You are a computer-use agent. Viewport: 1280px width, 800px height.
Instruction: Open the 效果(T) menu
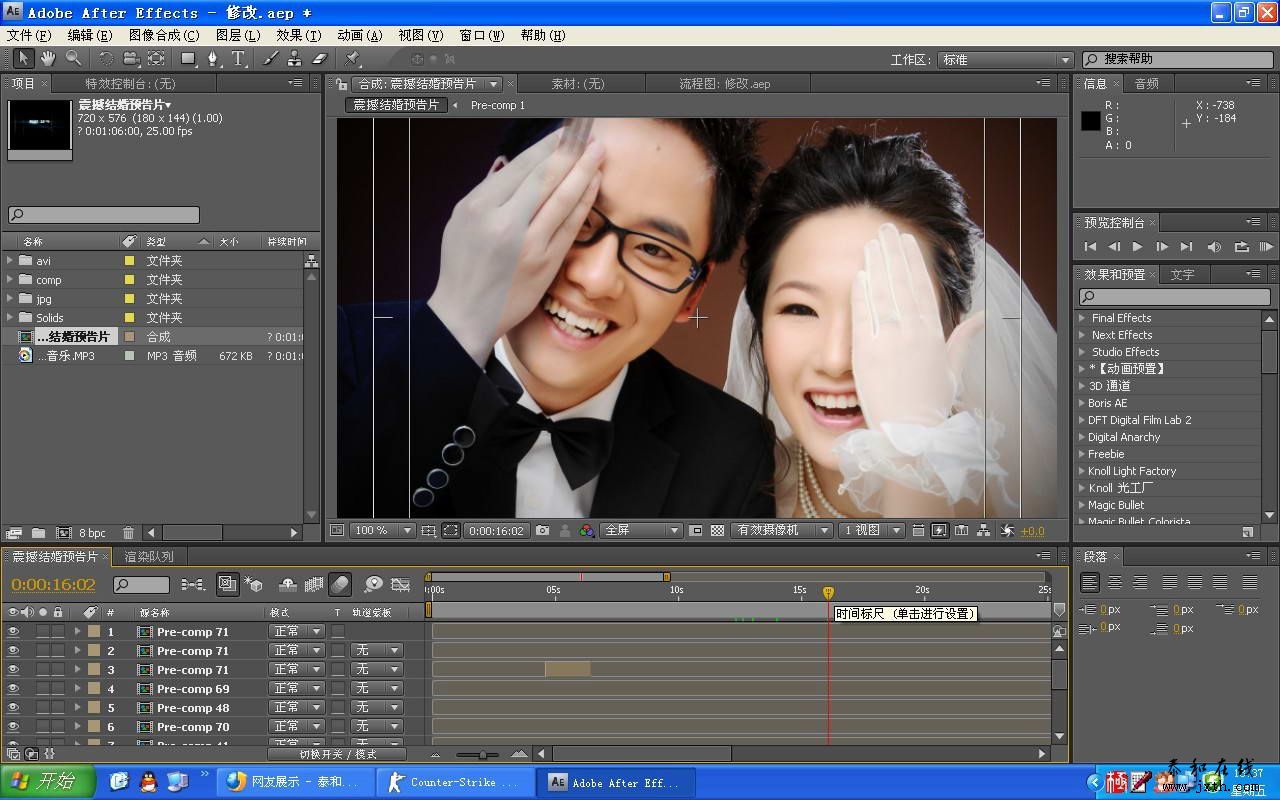point(298,35)
